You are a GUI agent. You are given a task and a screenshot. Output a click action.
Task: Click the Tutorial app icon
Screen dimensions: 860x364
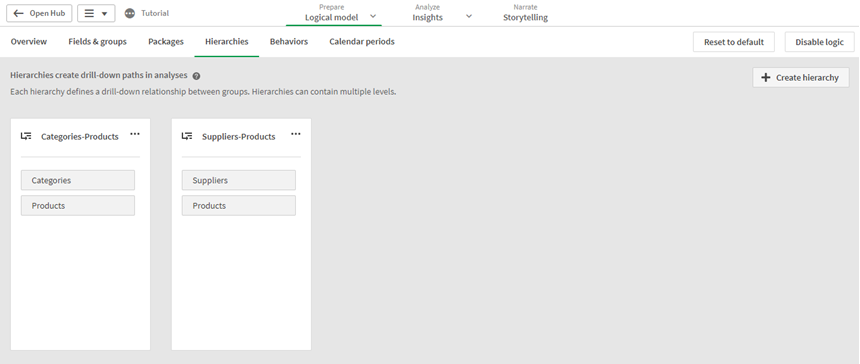(x=129, y=13)
